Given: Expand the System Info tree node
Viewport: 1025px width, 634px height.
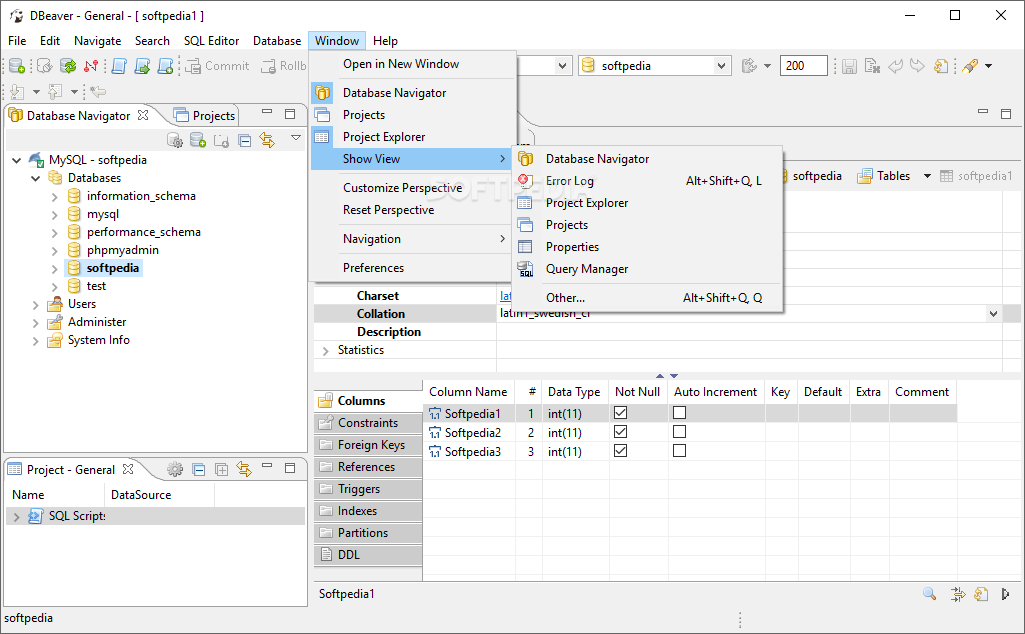Looking at the screenshot, I should [35, 341].
